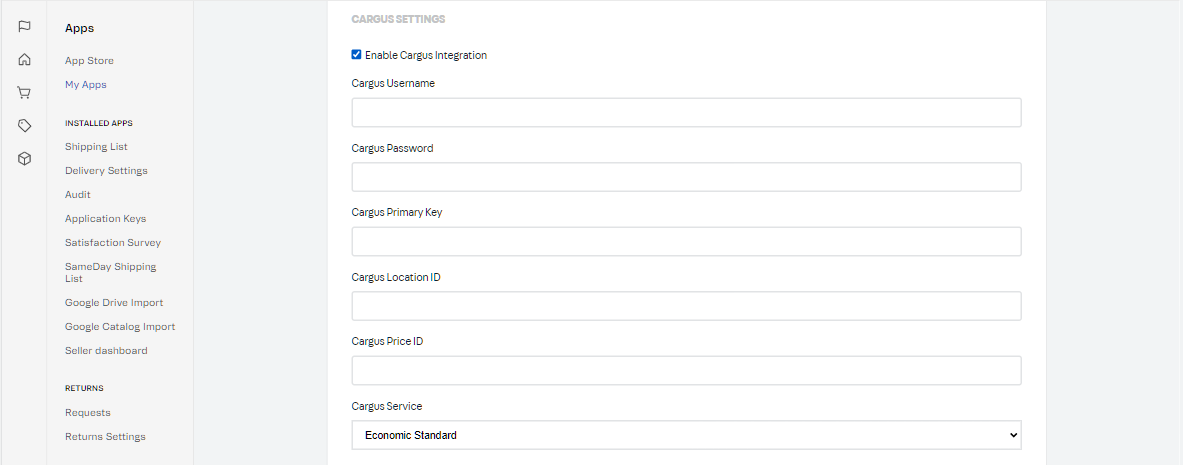Open the box package icon

pos(25,158)
